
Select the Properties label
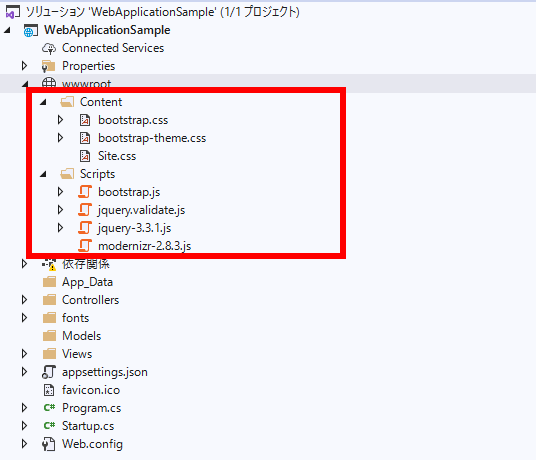click(x=89, y=66)
